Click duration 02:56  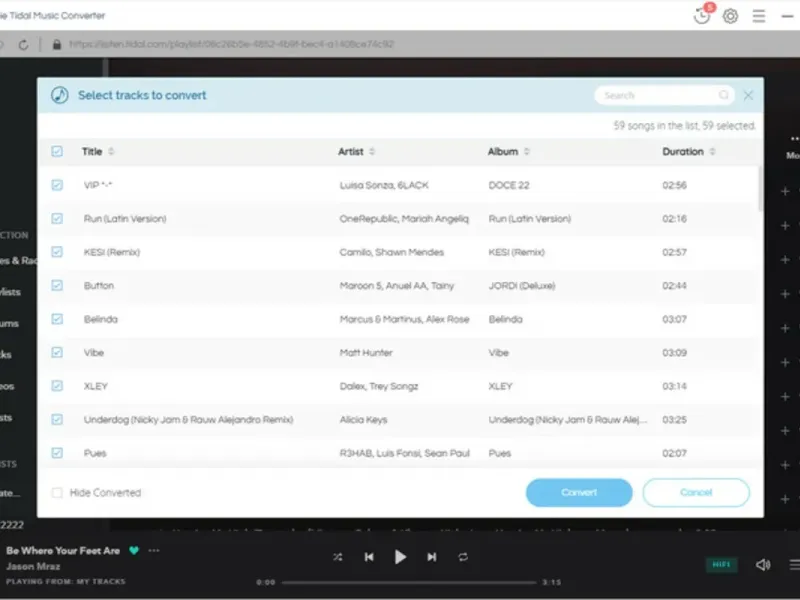click(x=674, y=185)
